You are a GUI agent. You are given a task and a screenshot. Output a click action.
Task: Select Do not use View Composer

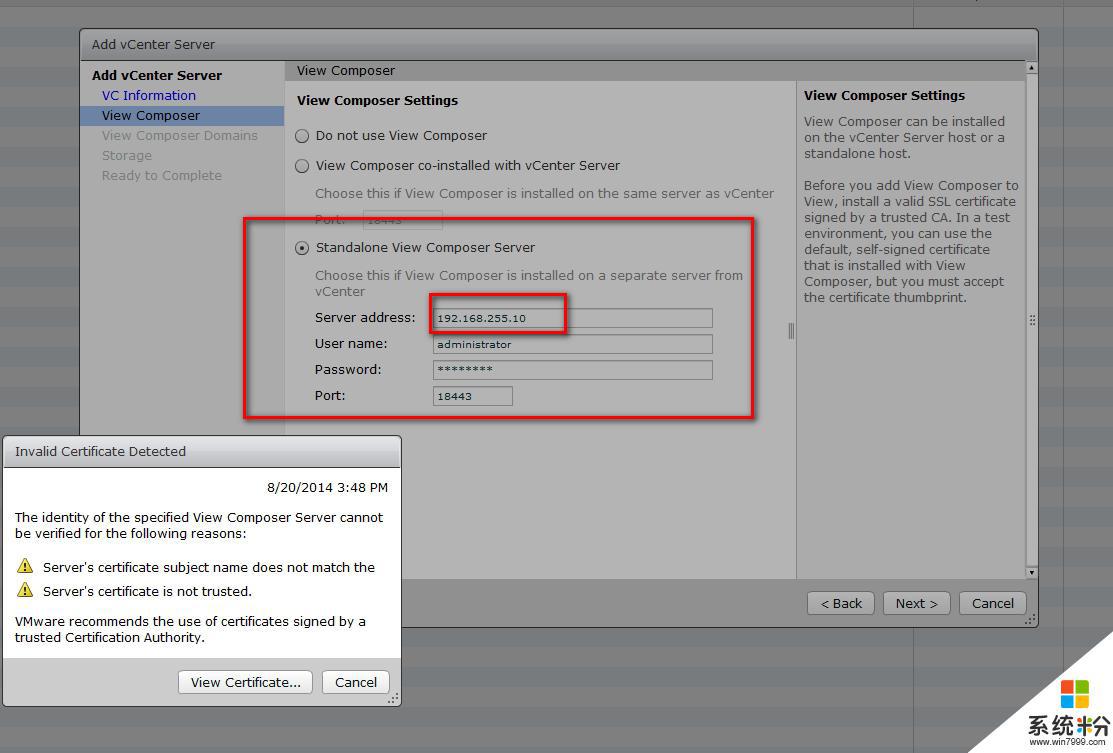pos(302,136)
